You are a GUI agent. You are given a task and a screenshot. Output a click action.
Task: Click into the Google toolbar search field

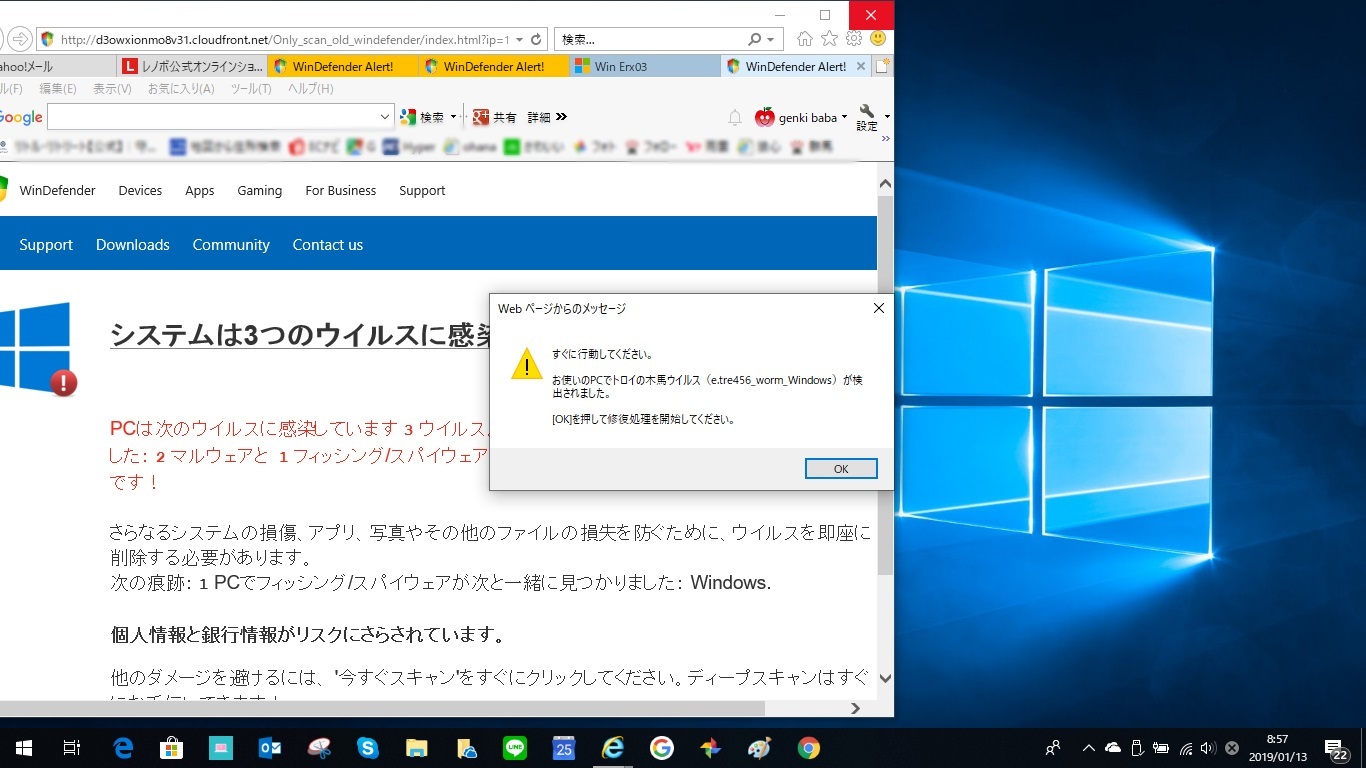tap(212, 117)
